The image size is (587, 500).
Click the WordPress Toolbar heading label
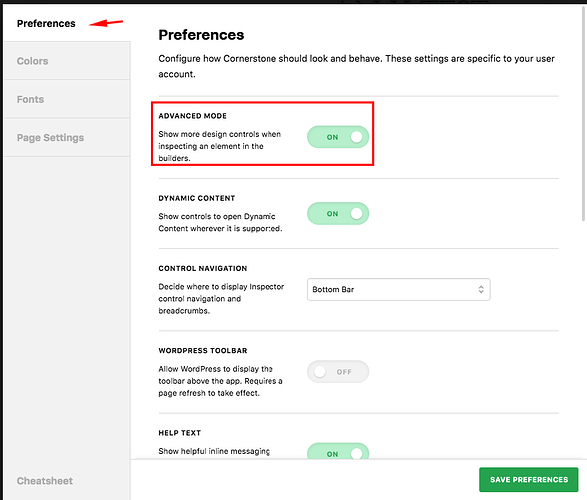pyautogui.click(x=203, y=351)
